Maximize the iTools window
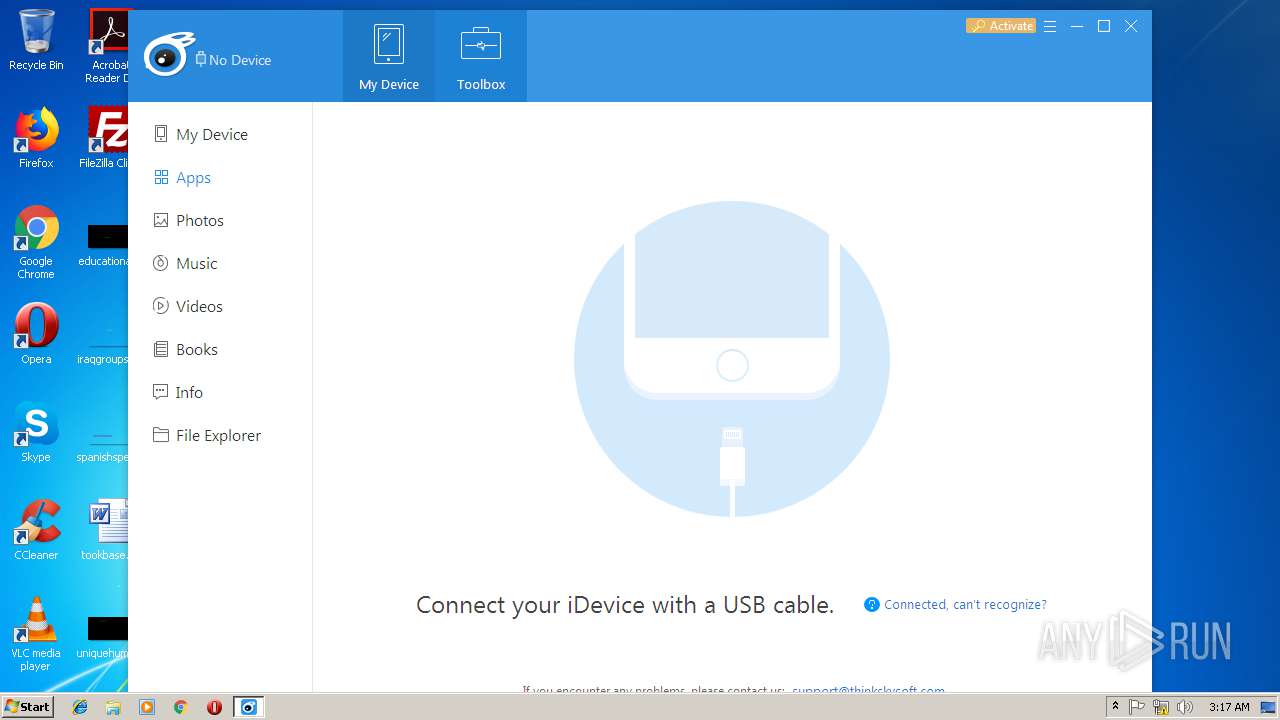This screenshot has height=720, width=1280. tap(1104, 26)
